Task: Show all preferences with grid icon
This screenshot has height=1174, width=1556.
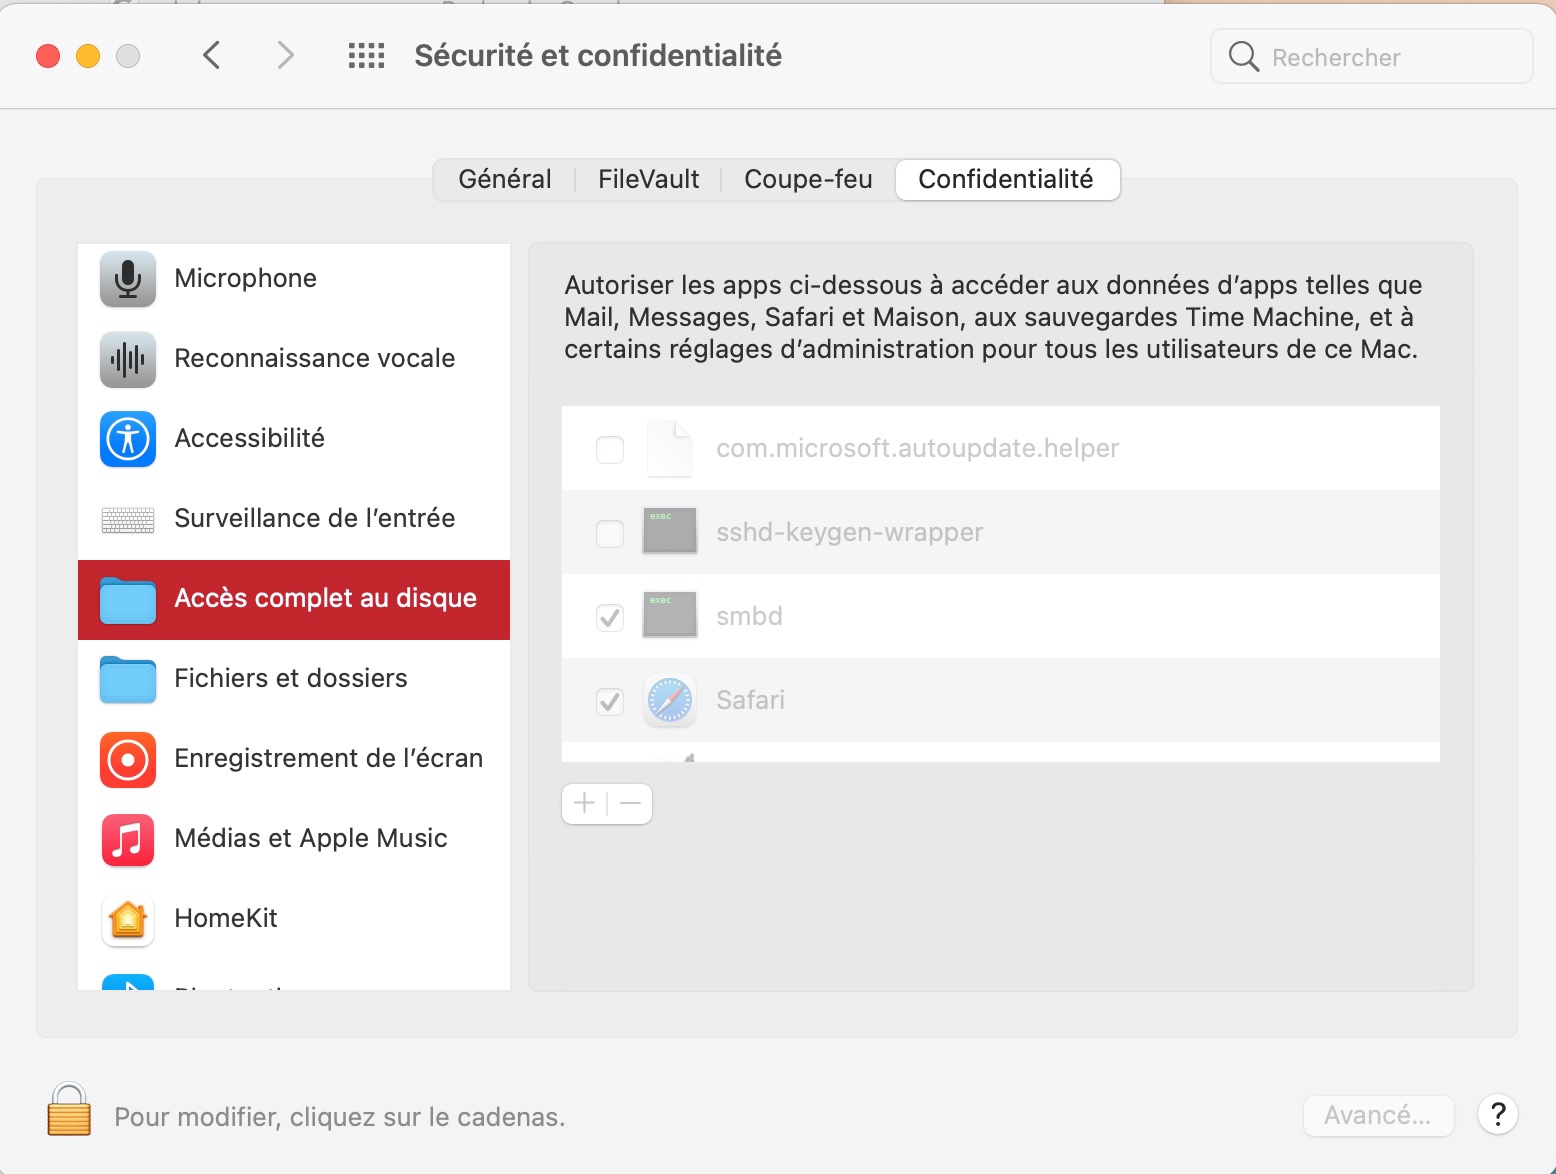Action: pyautogui.click(x=366, y=56)
